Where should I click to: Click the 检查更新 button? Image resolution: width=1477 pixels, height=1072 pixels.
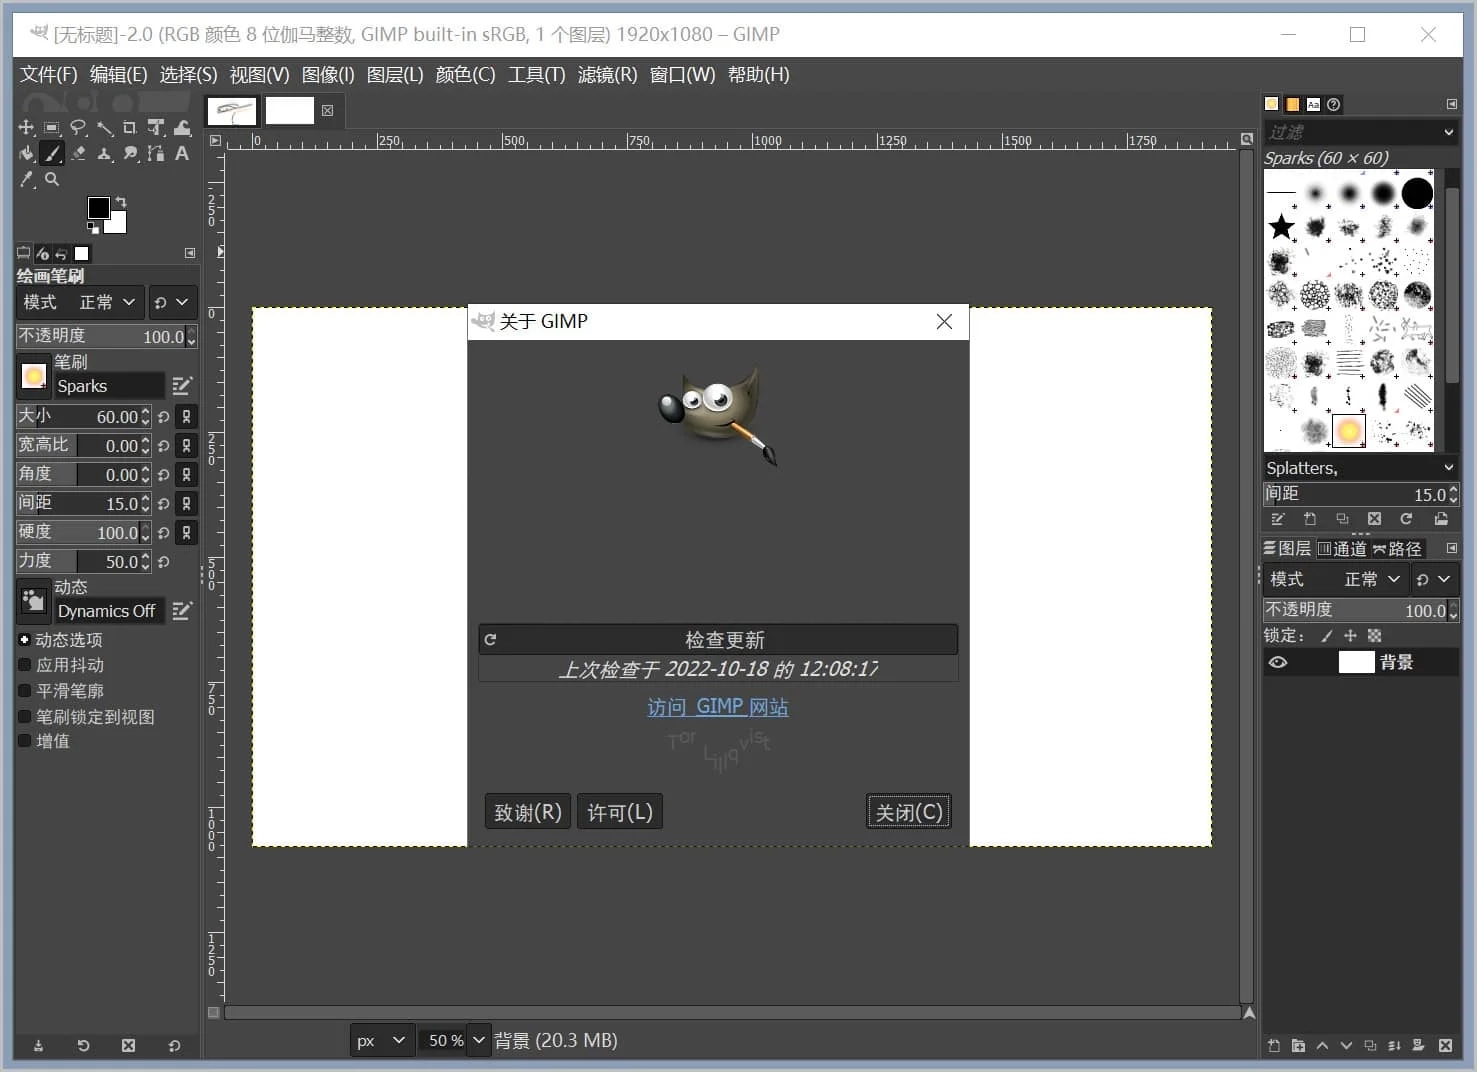[718, 640]
